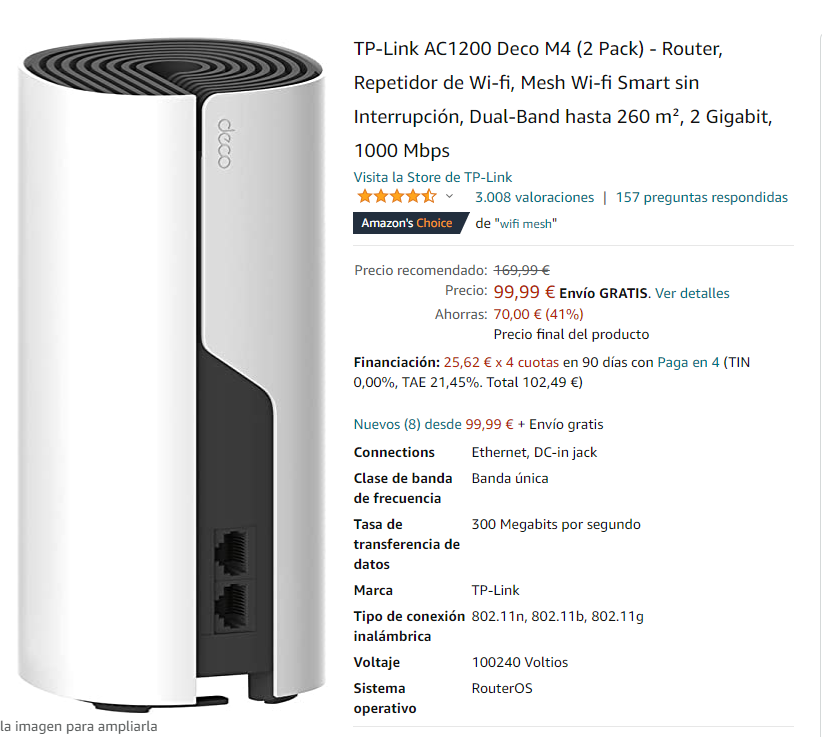Open Paga en 4 financing link
Screen dimensions: 822x737
pos(688,362)
